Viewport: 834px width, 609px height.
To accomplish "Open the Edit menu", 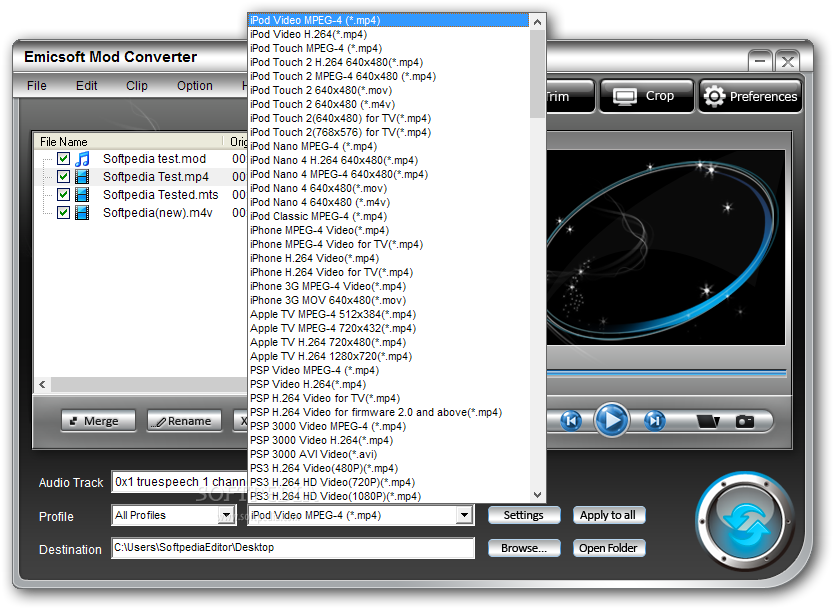I will tap(86, 86).
